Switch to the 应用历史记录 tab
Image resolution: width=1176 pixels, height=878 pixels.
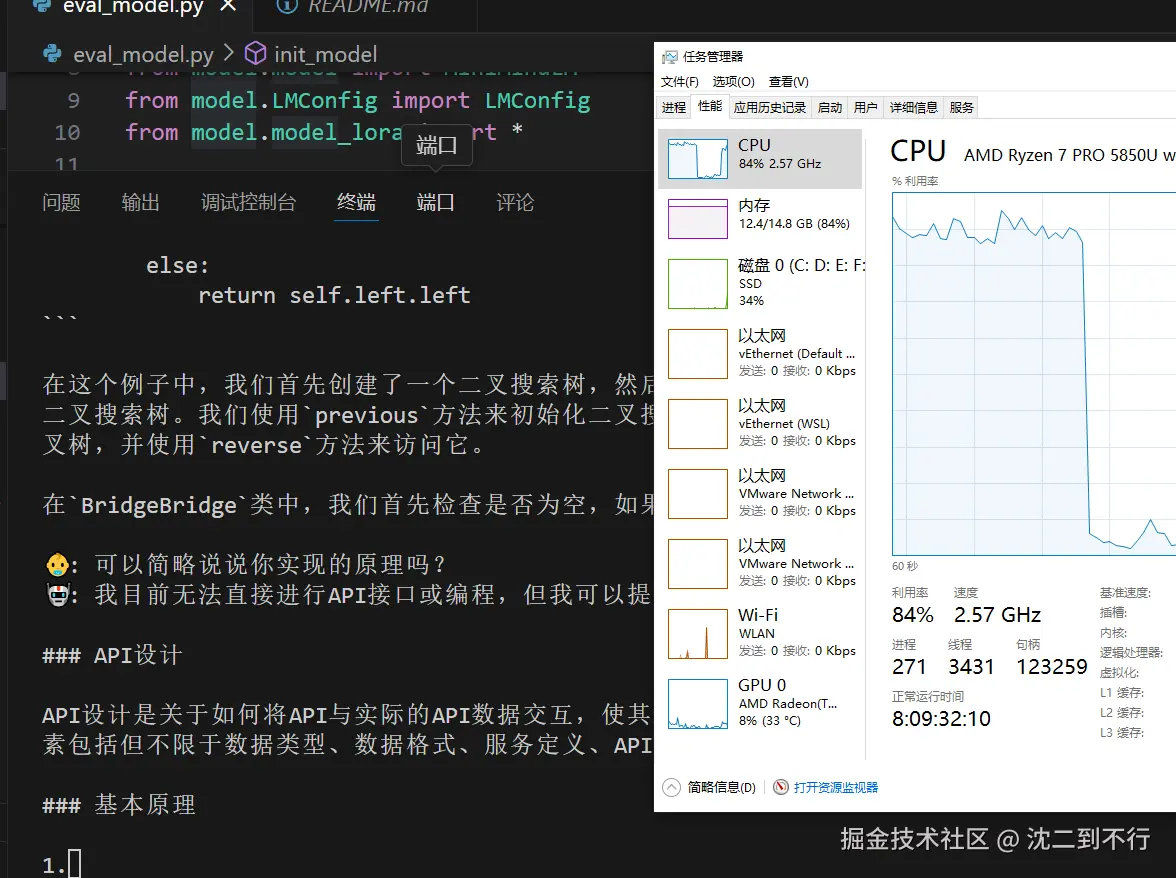pos(770,107)
